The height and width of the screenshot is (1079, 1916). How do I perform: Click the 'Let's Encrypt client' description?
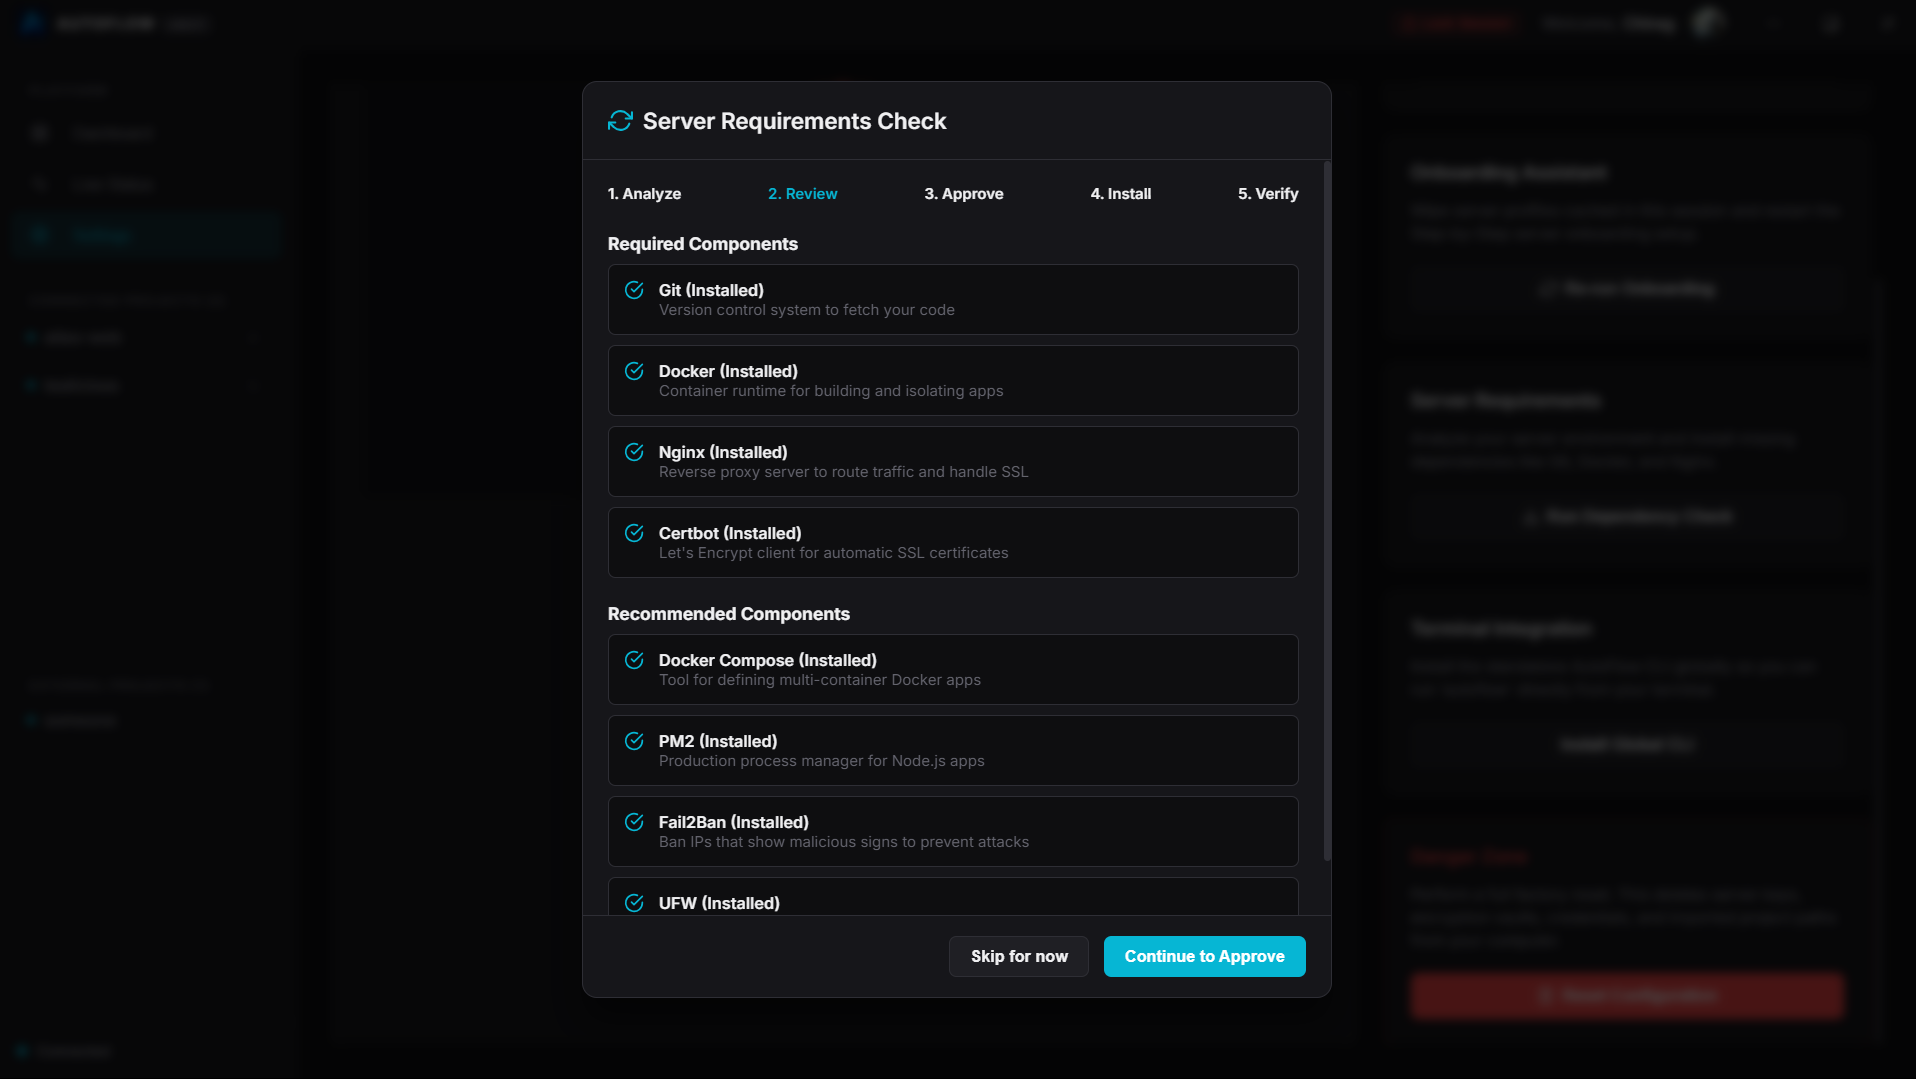click(834, 553)
